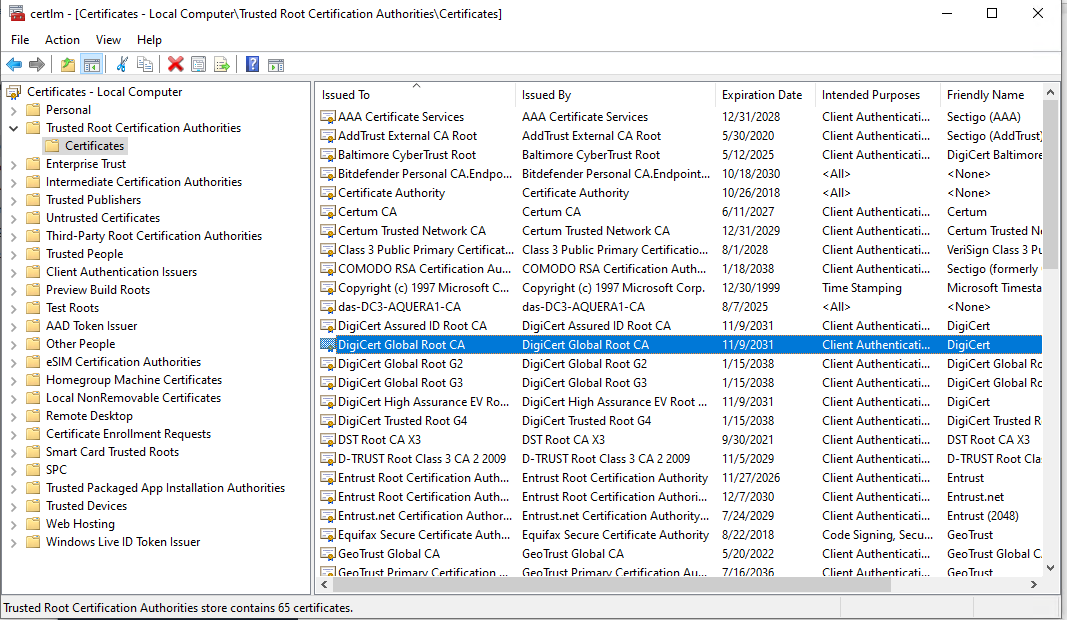
Task: Open Properties from the toolbar
Action: tap(198, 64)
